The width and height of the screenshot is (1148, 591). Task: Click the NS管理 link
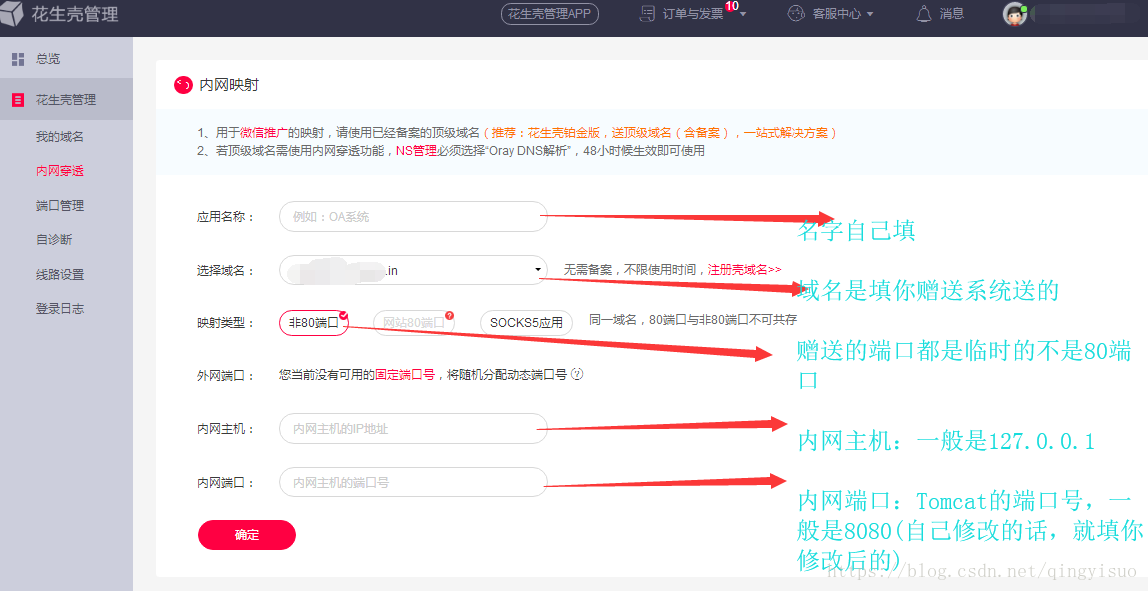coord(417,150)
